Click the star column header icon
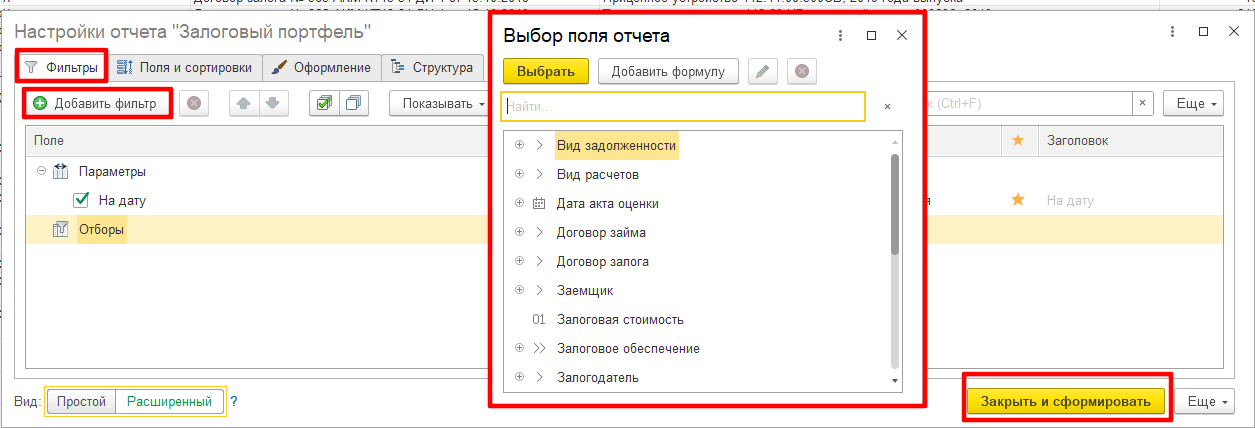 pos(1018,141)
